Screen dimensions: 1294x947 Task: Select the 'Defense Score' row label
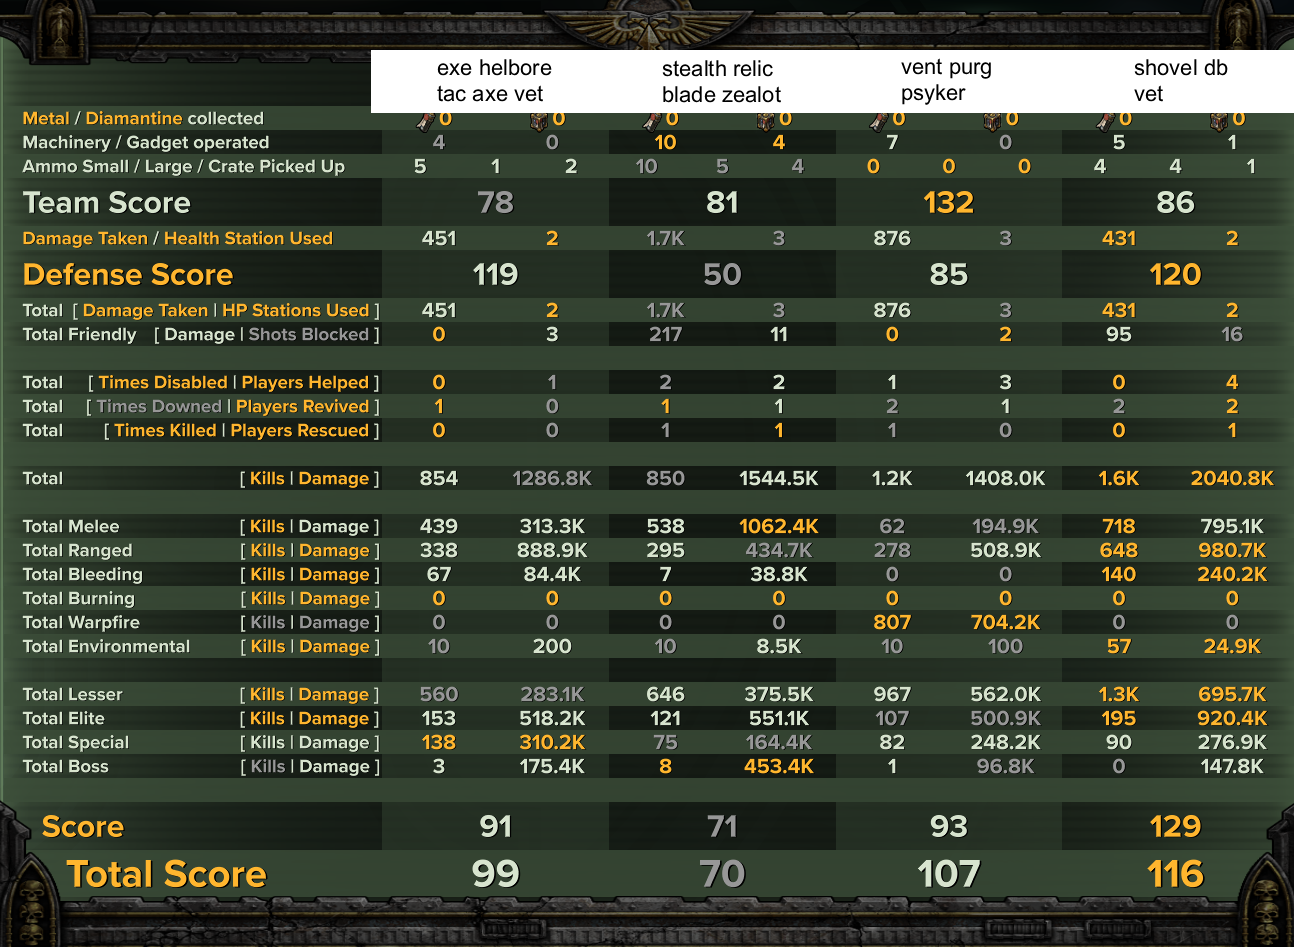[128, 275]
